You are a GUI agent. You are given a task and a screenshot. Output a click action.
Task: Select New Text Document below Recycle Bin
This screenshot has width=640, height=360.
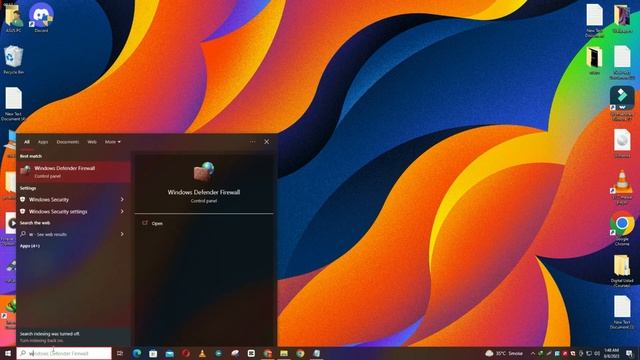13,104
